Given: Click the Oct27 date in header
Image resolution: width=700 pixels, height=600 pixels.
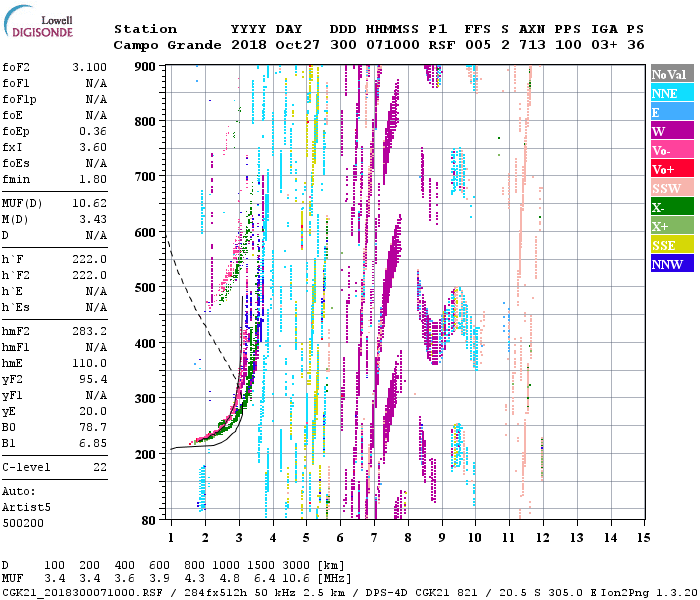Looking at the screenshot, I should point(298,45).
